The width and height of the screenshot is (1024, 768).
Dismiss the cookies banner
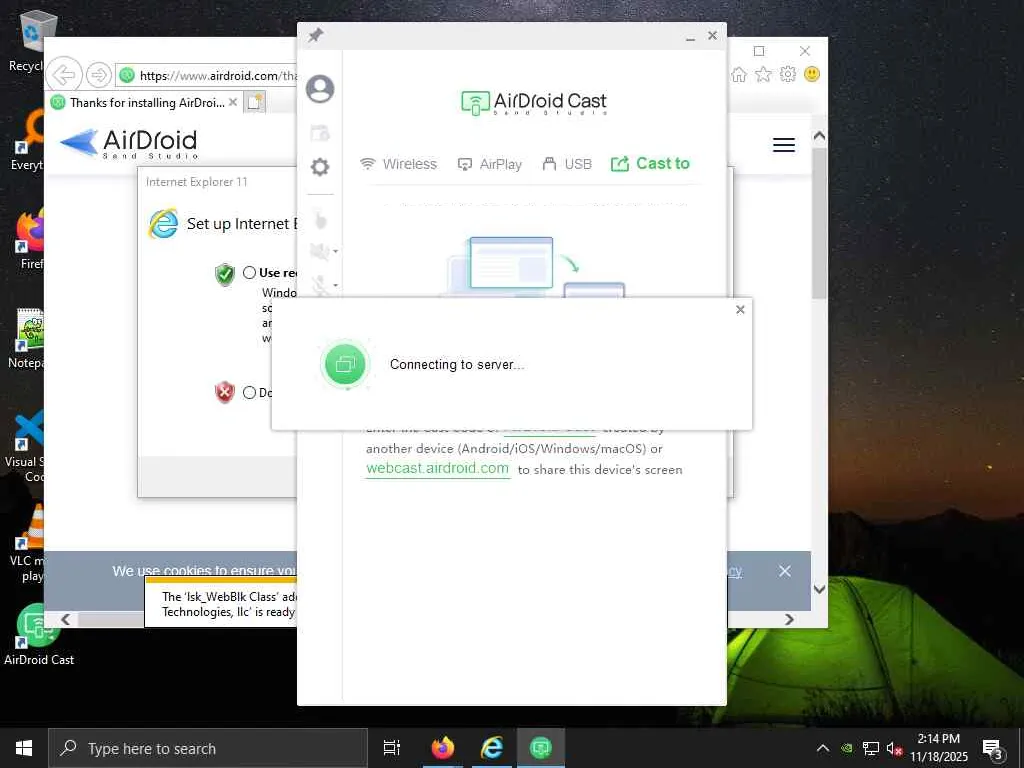coord(785,571)
